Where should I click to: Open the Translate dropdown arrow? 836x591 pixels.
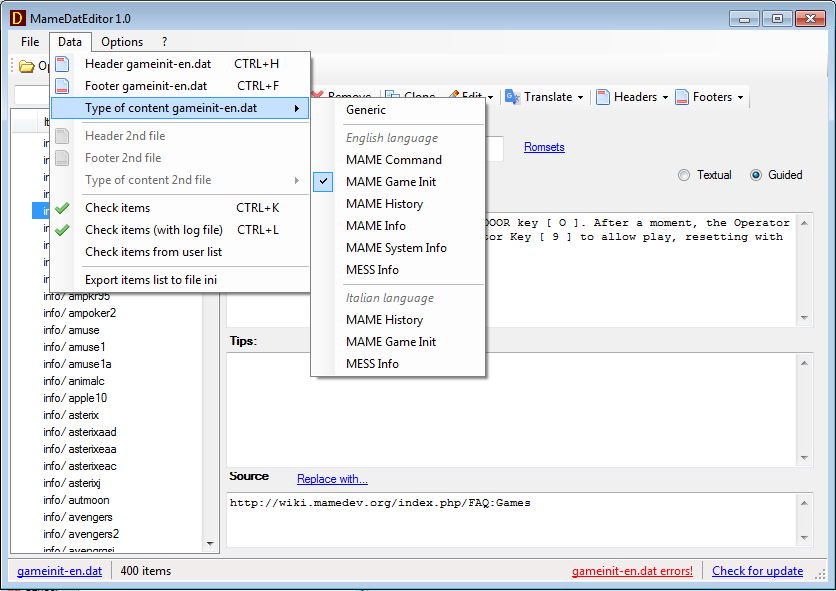(x=581, y=98)
